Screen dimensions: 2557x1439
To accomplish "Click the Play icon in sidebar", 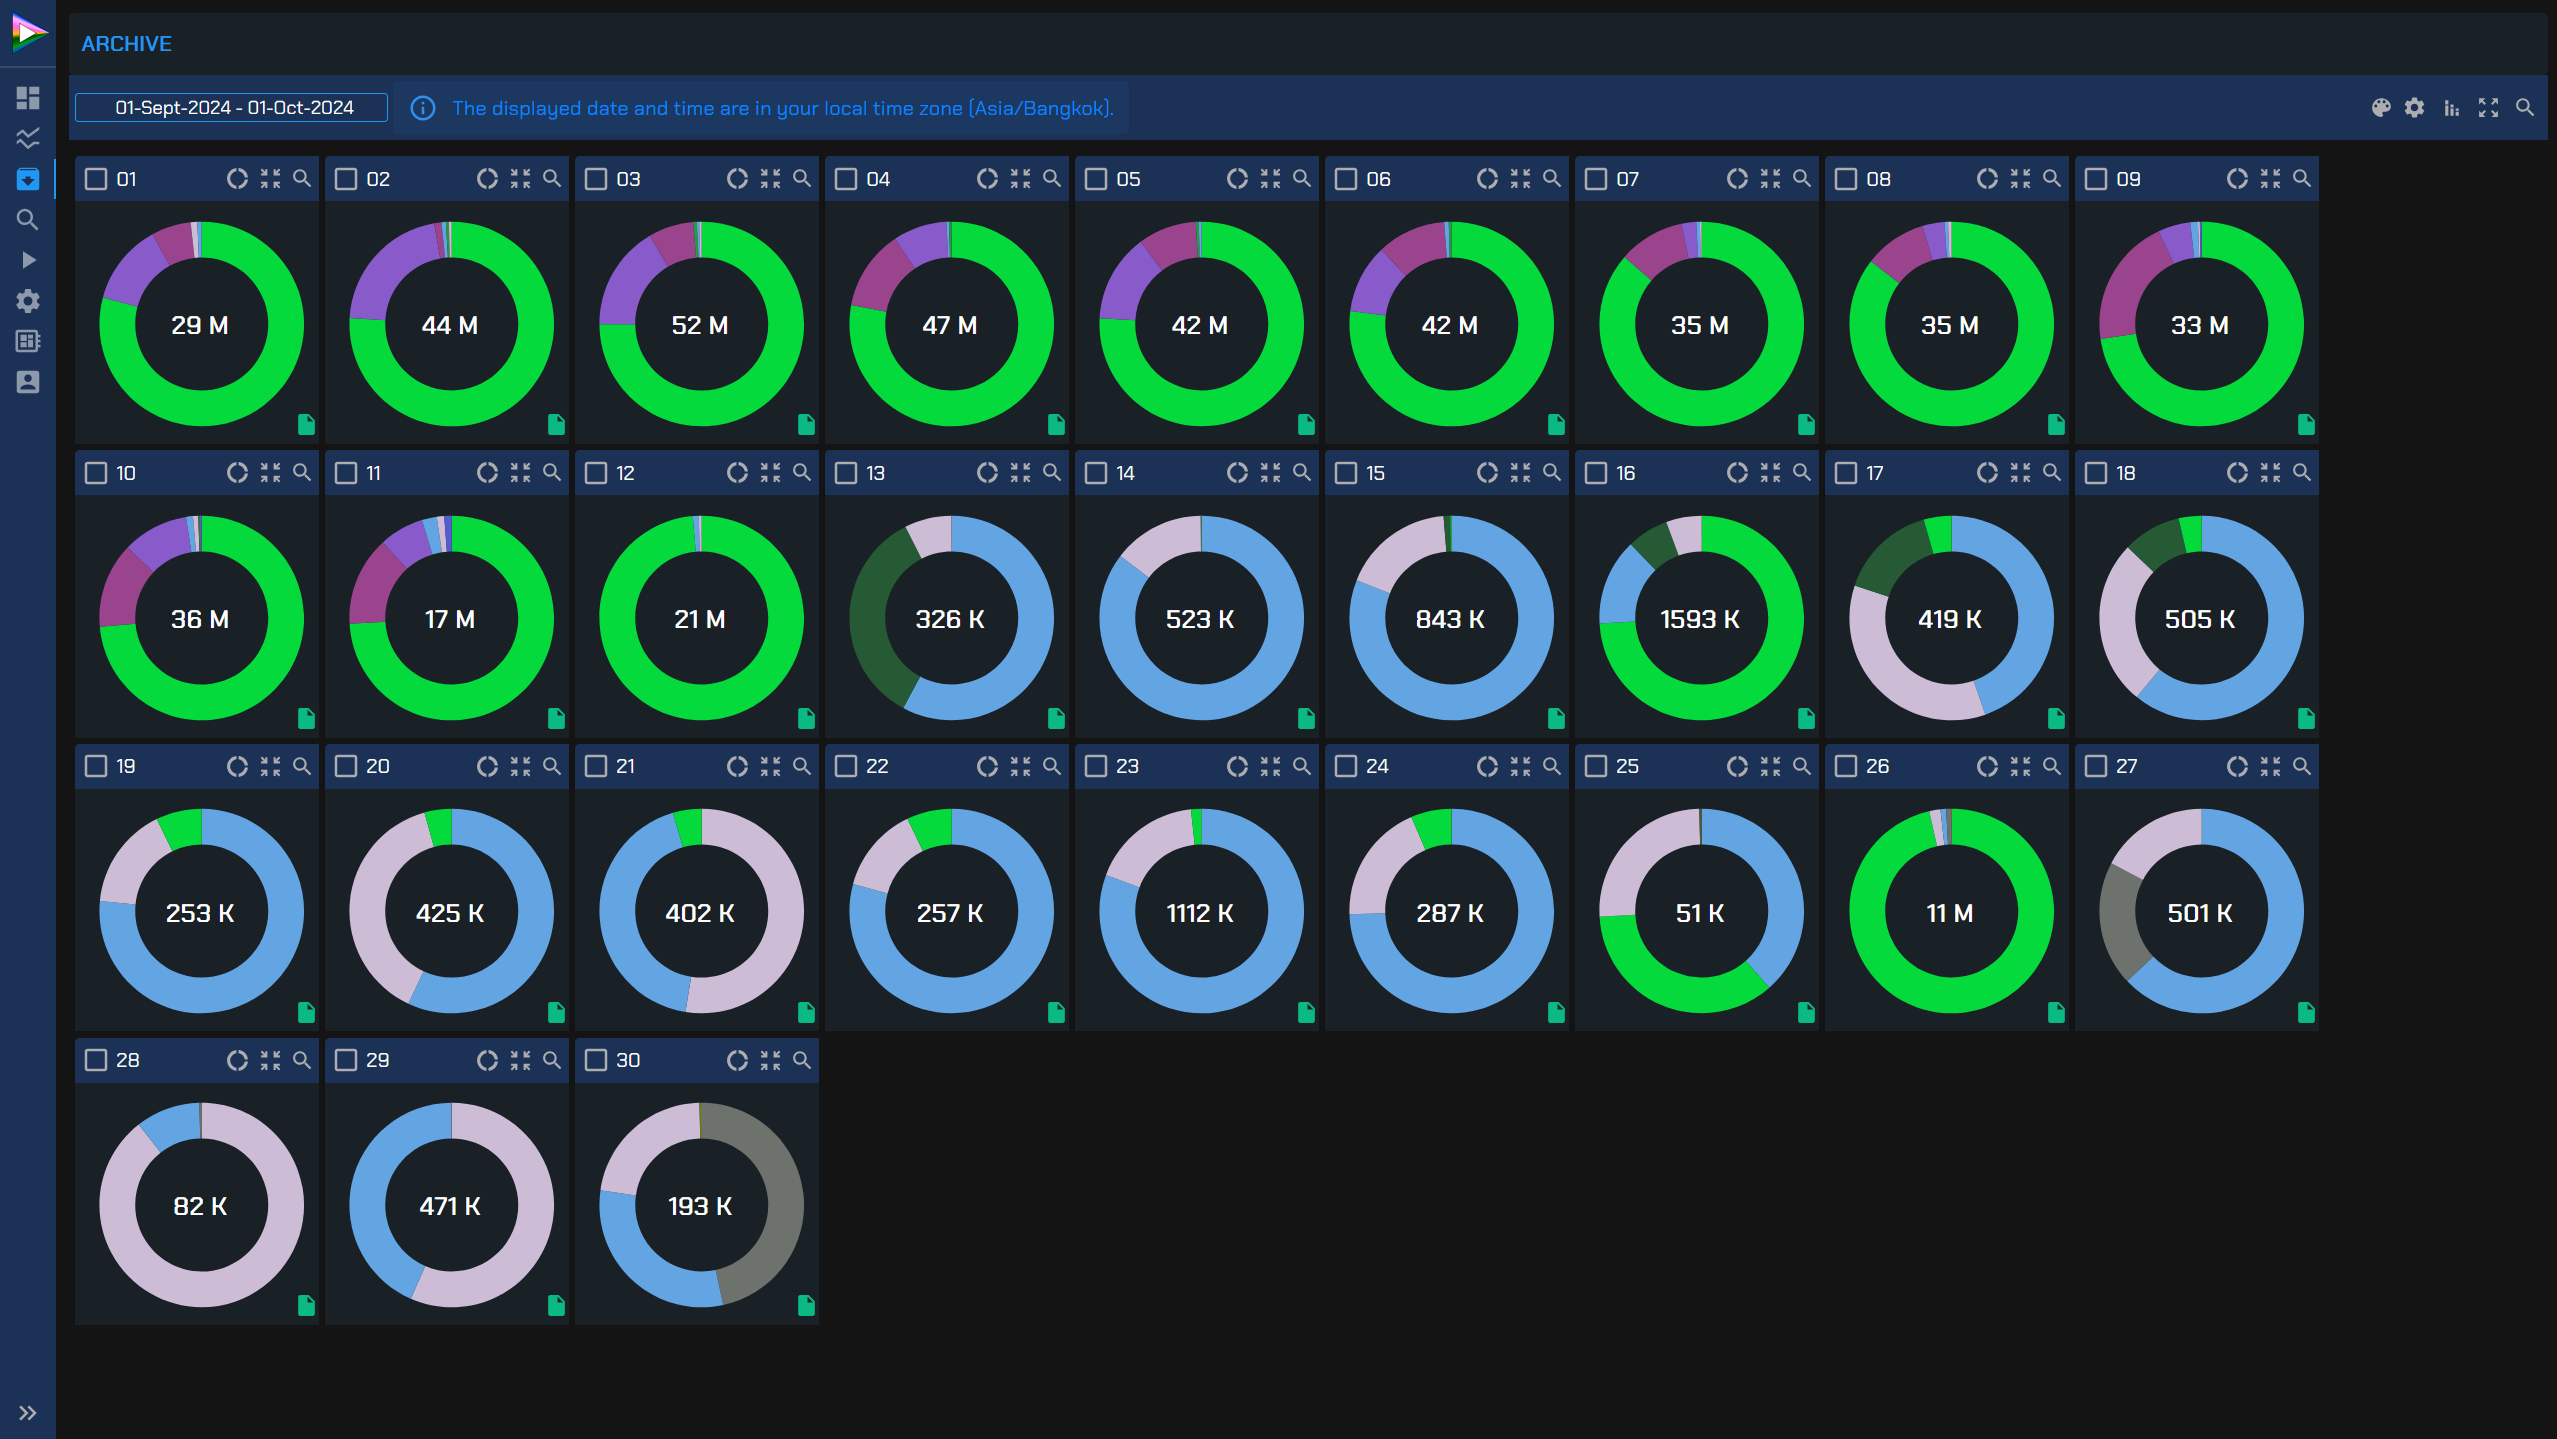I will coord(28,260).
